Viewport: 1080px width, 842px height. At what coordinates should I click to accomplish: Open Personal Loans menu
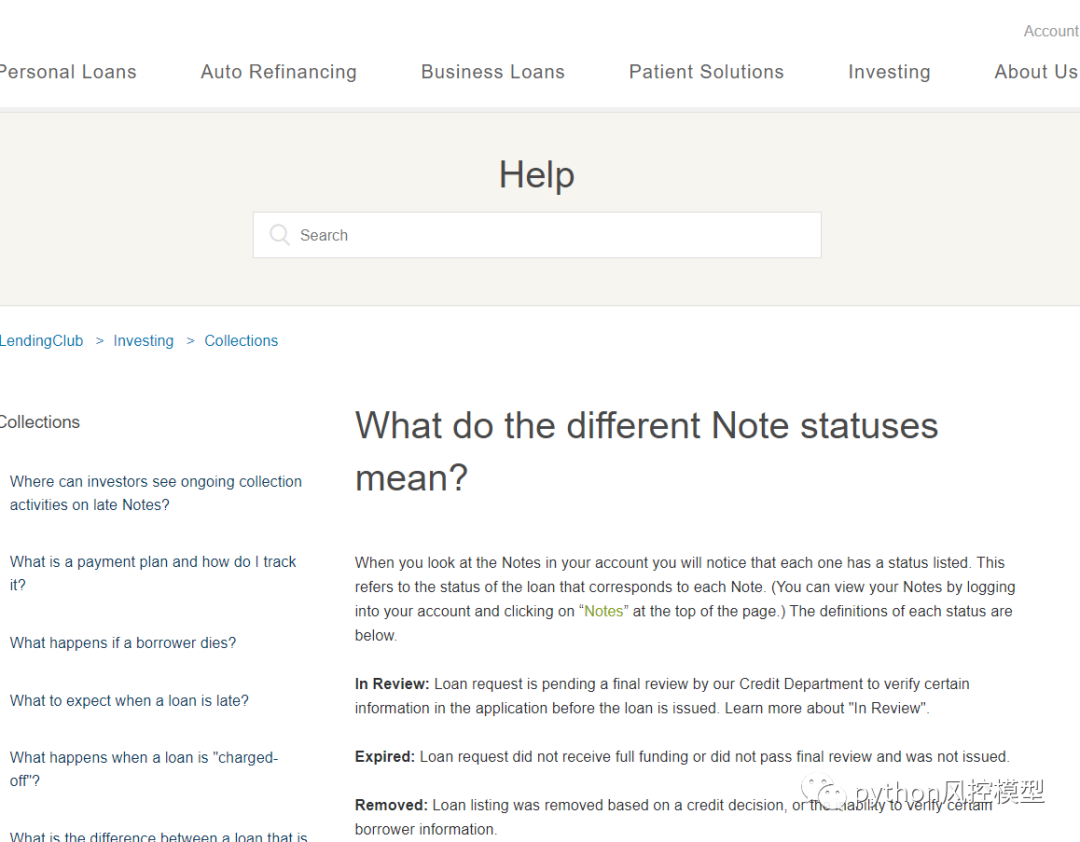(x=68, y=72)
